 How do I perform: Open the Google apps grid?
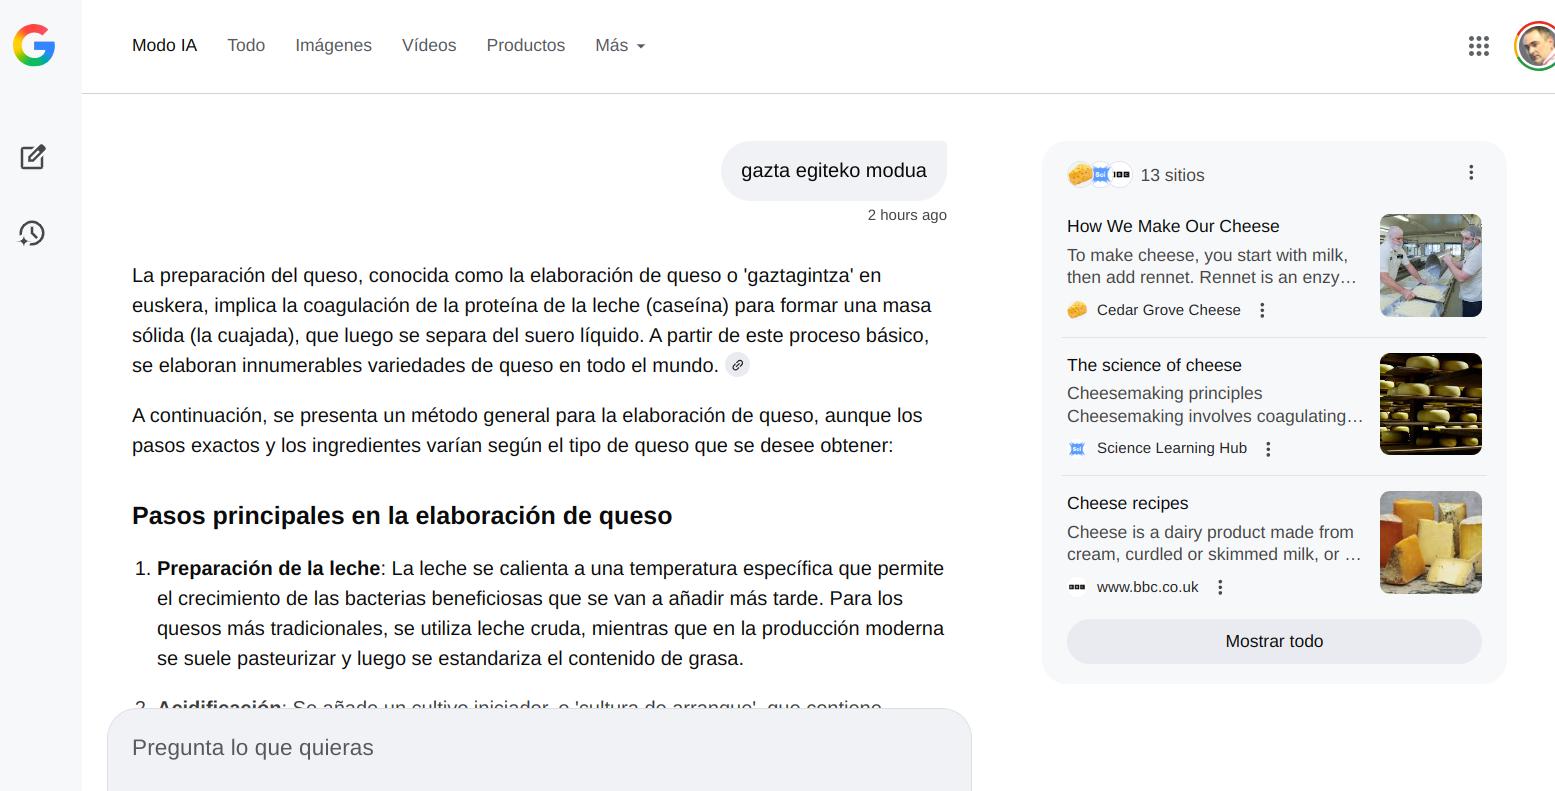pos(1478,46)
